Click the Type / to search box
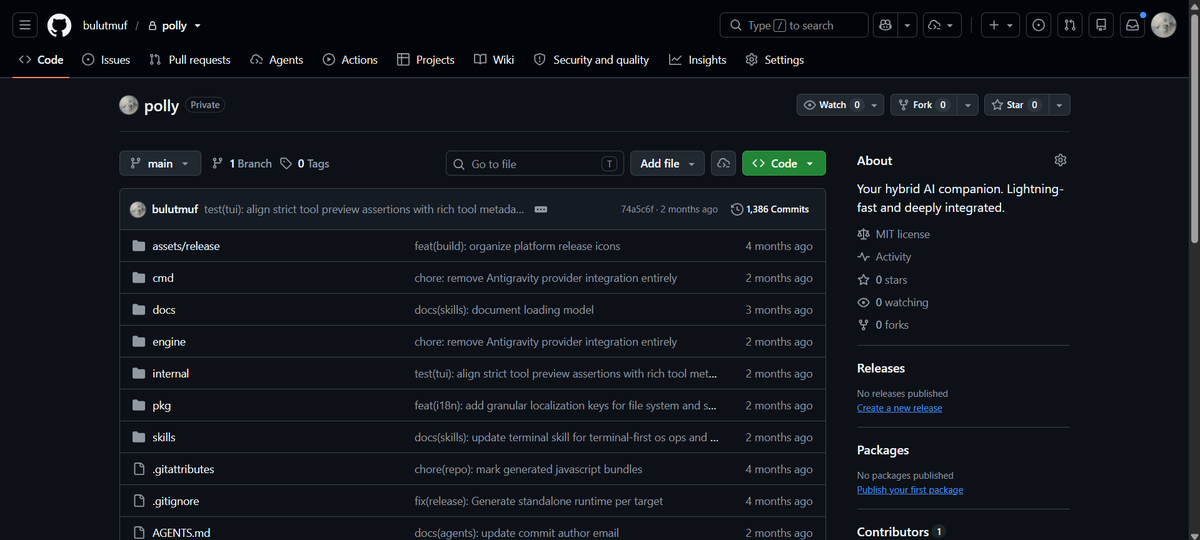This screenshot has width=1200, height=540. point(794,25)
